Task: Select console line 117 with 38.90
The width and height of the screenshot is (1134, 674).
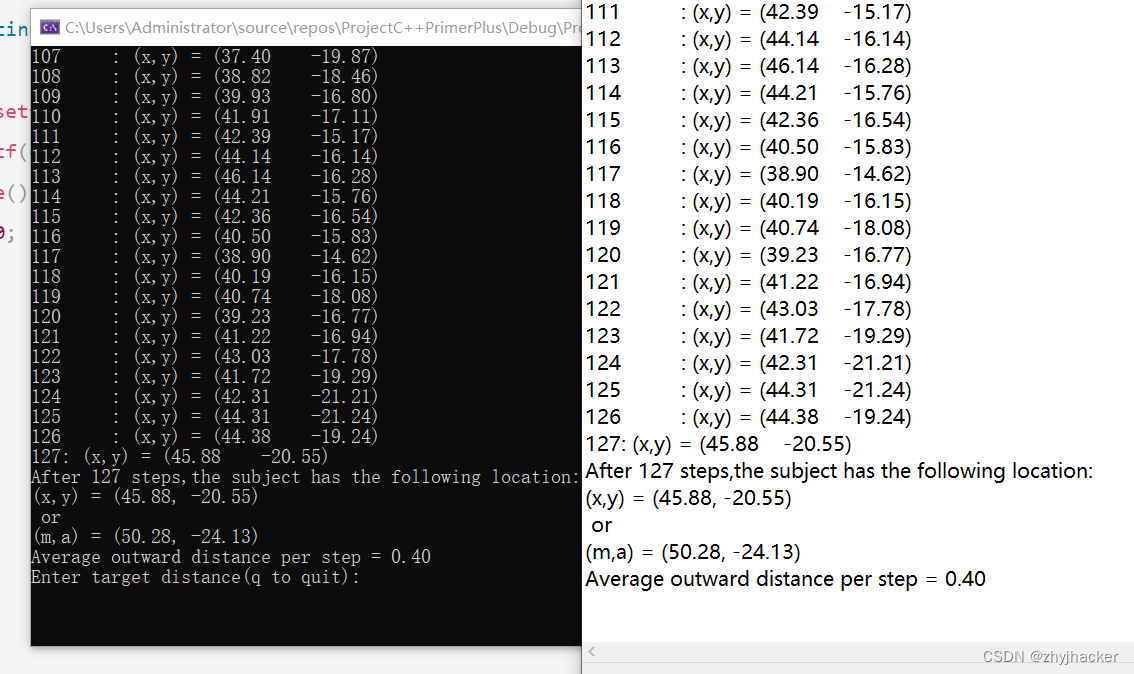Action: [205, 257]
